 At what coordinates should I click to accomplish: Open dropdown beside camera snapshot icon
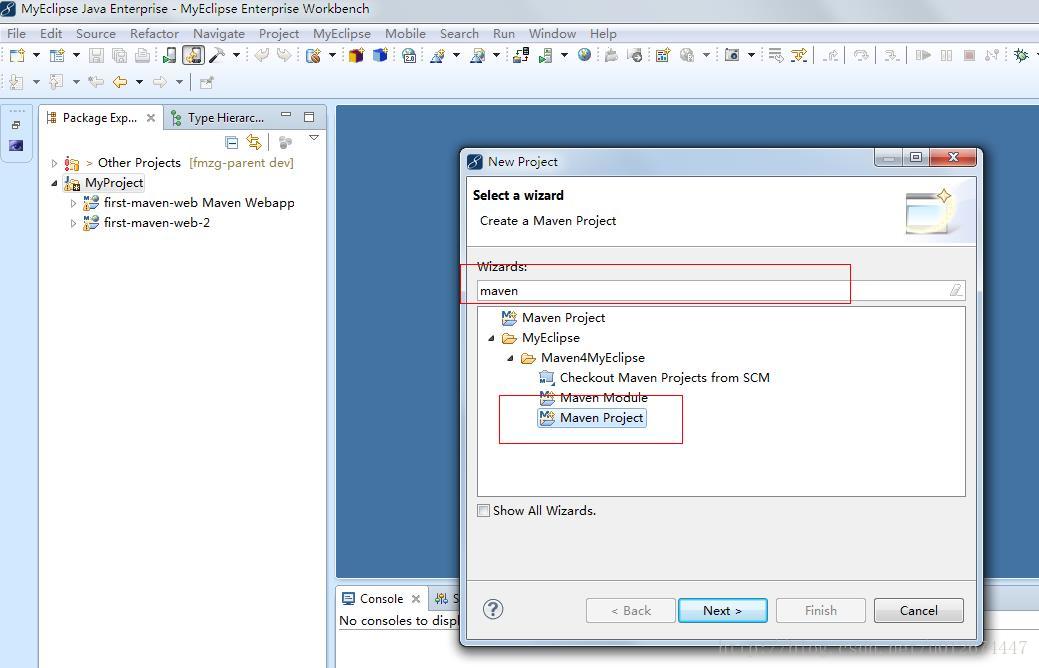point(751,56)
